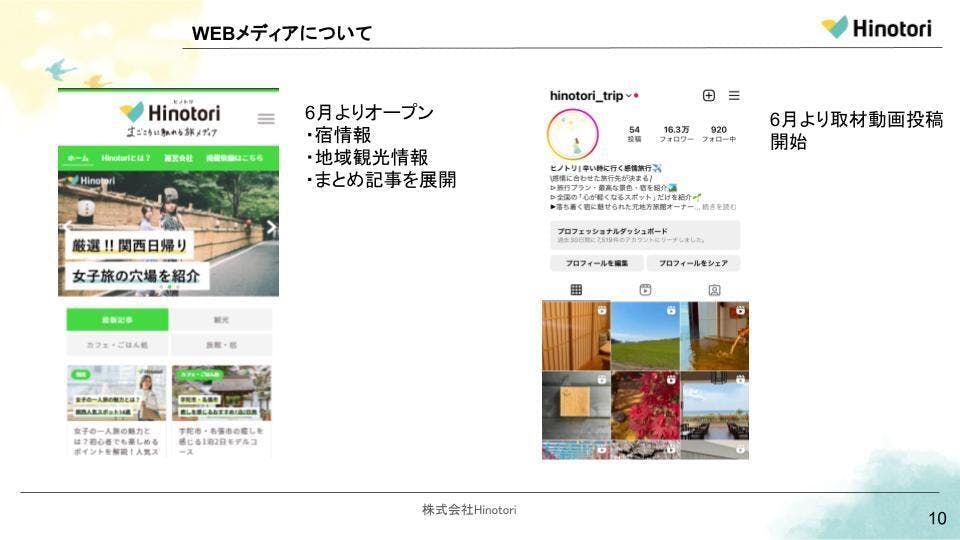Select the ホーム tab in green navbar
960x540 pixels.
click(78, 158)
